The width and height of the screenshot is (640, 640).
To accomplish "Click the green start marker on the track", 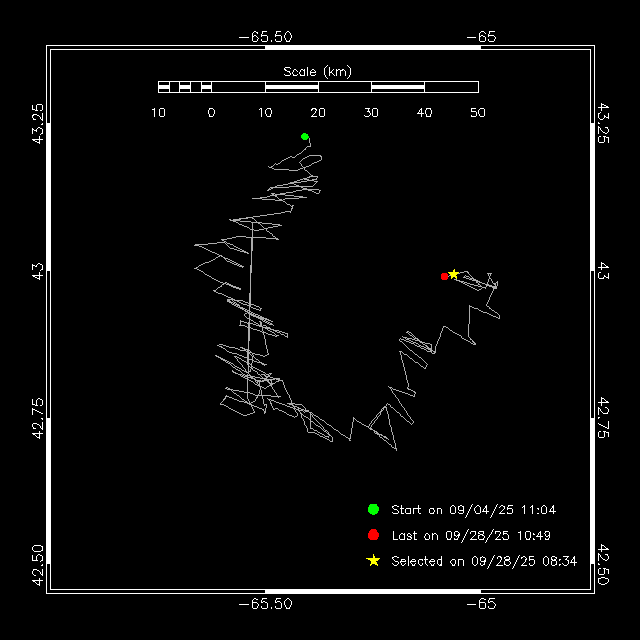I will click(x=304, y=136).
